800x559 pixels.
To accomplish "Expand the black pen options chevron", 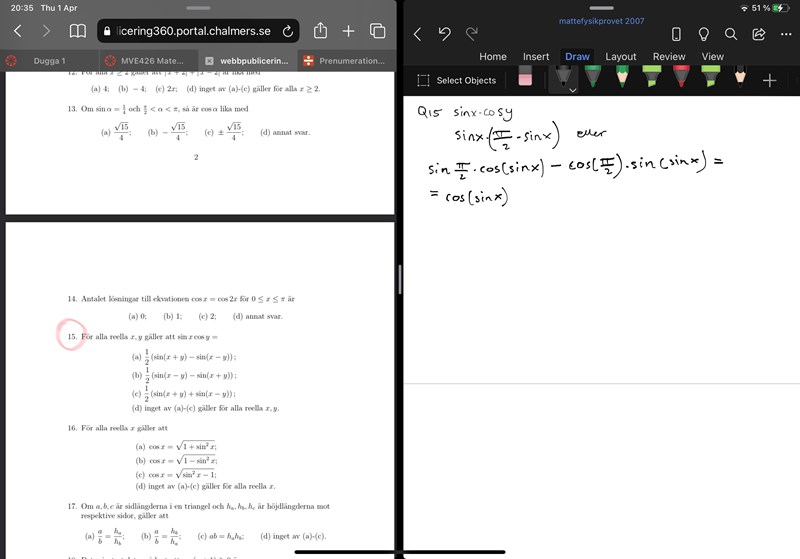I will 572,90.
